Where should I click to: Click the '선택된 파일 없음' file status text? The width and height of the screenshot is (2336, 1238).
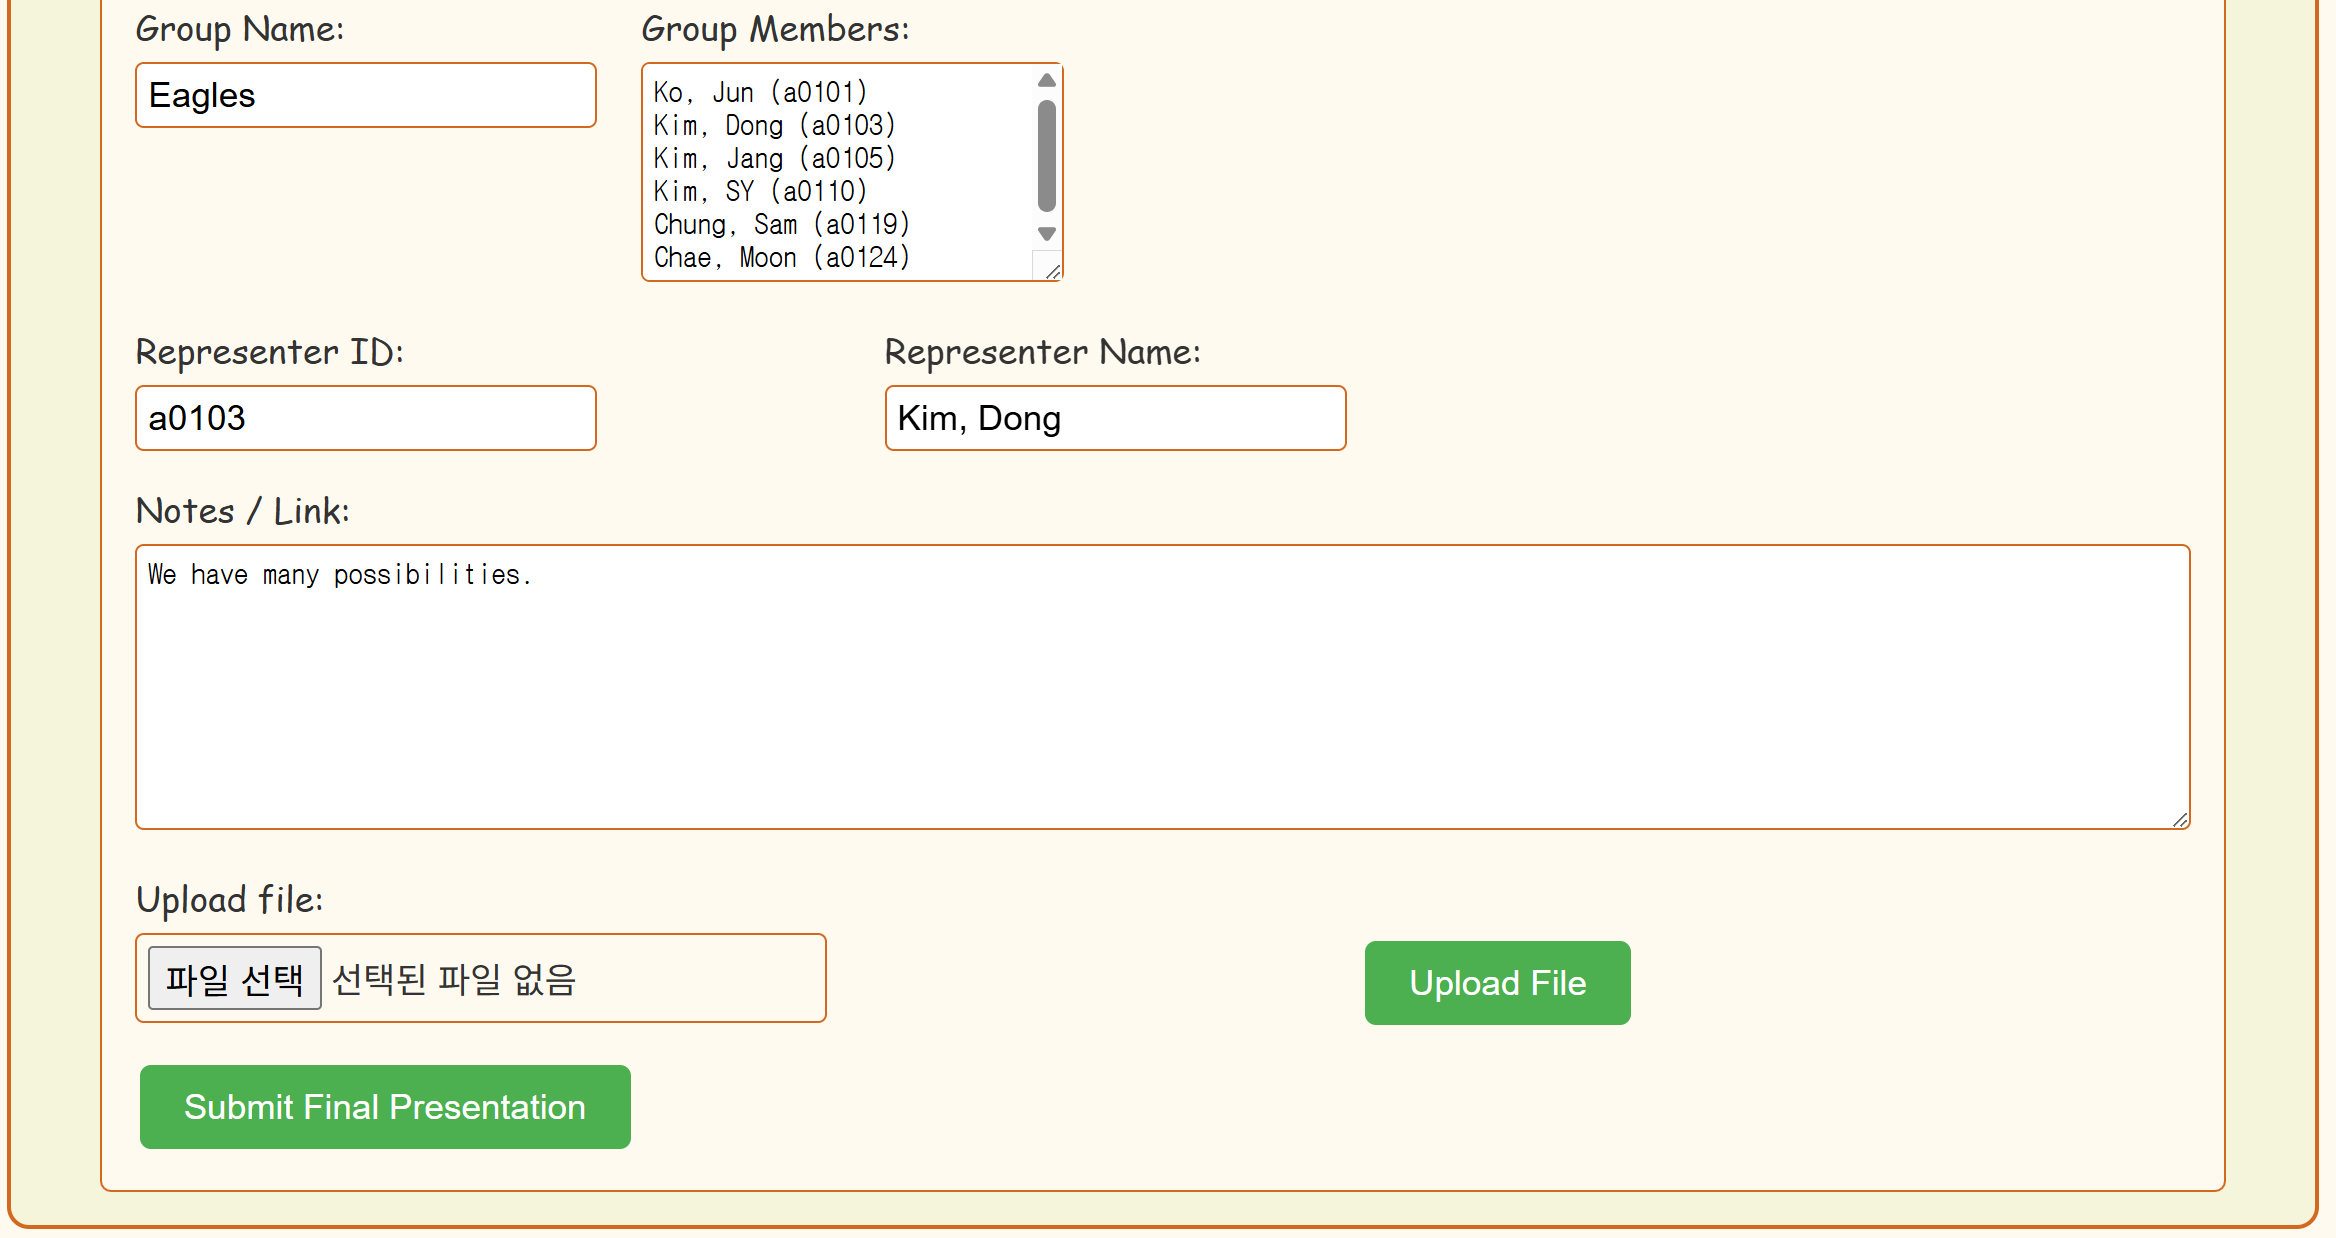pyautogui.click(x=453, y=979)
